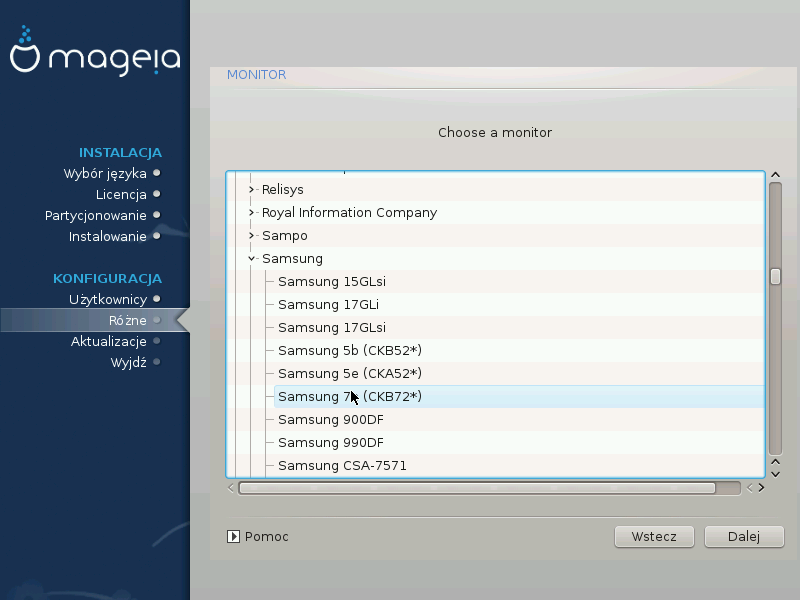This screenshot has height=600, width=800.
Task: Expand the Sampo vendor node
Action: point(251,235)
